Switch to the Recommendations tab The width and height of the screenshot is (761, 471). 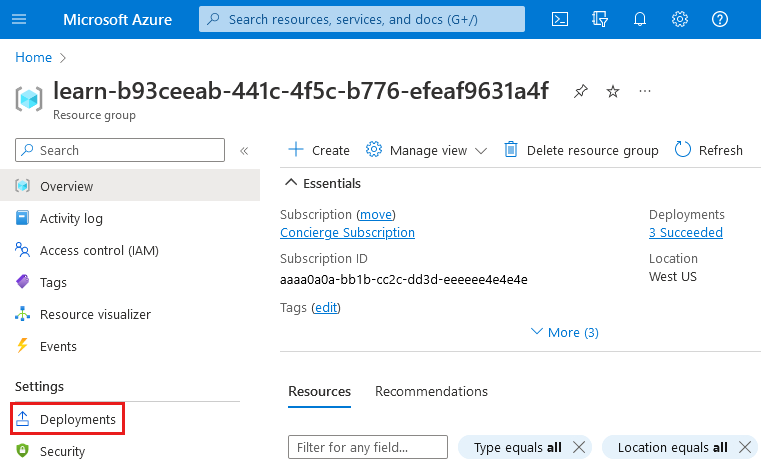coord(431,391)
